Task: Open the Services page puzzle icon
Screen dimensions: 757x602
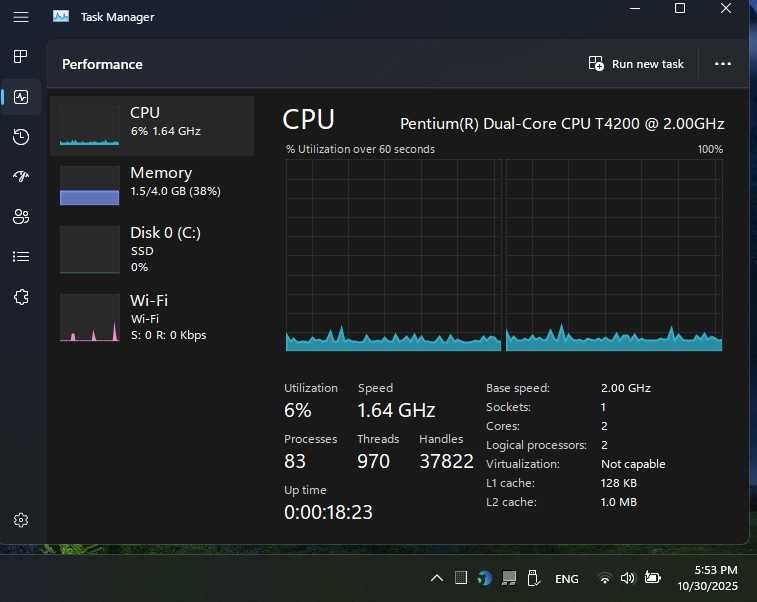Action: click(x=21, y=296)
